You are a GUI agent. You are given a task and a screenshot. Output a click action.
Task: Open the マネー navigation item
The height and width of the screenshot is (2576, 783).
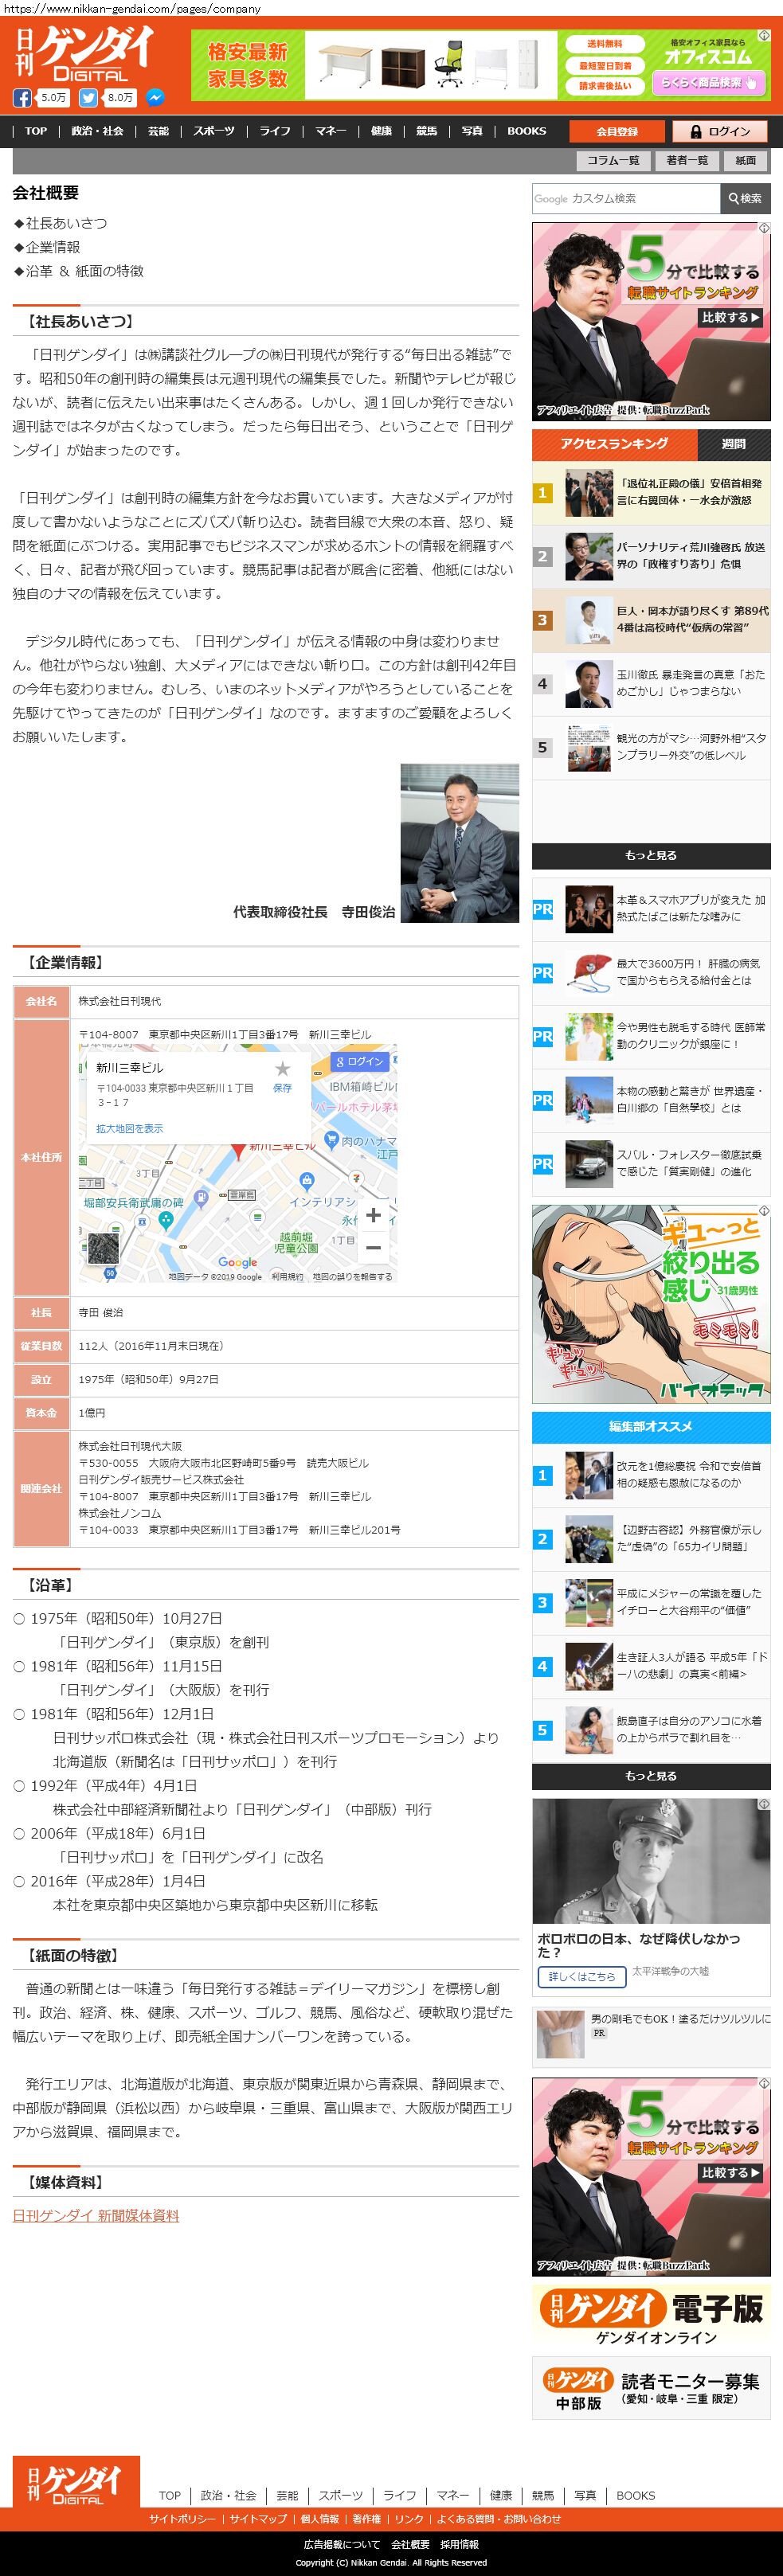(330, 131)
